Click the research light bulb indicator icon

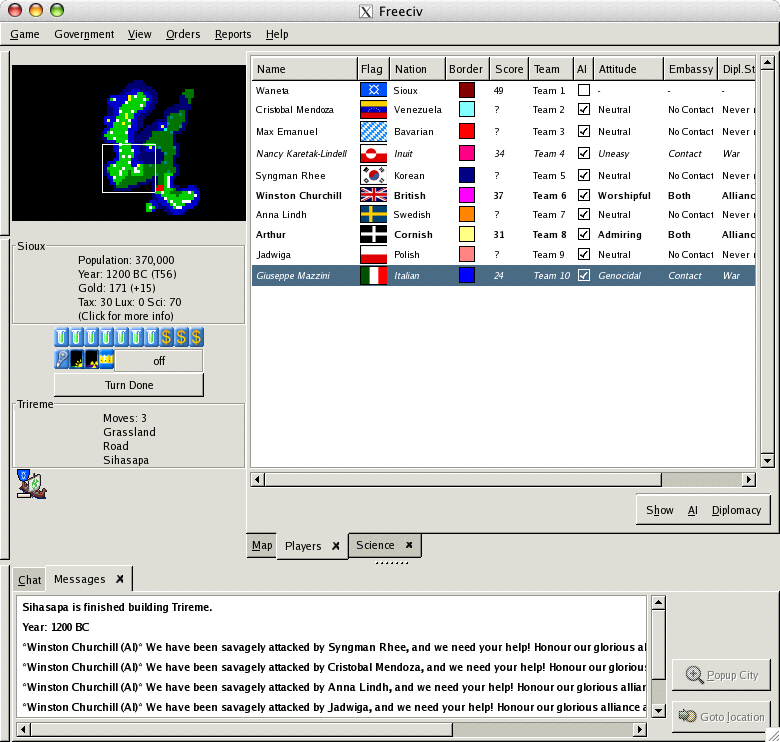coord(61,359)
